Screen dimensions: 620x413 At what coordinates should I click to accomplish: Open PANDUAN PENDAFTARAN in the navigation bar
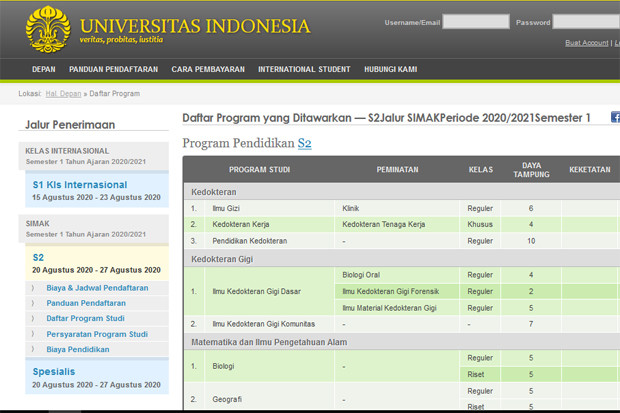click(113, 69)
